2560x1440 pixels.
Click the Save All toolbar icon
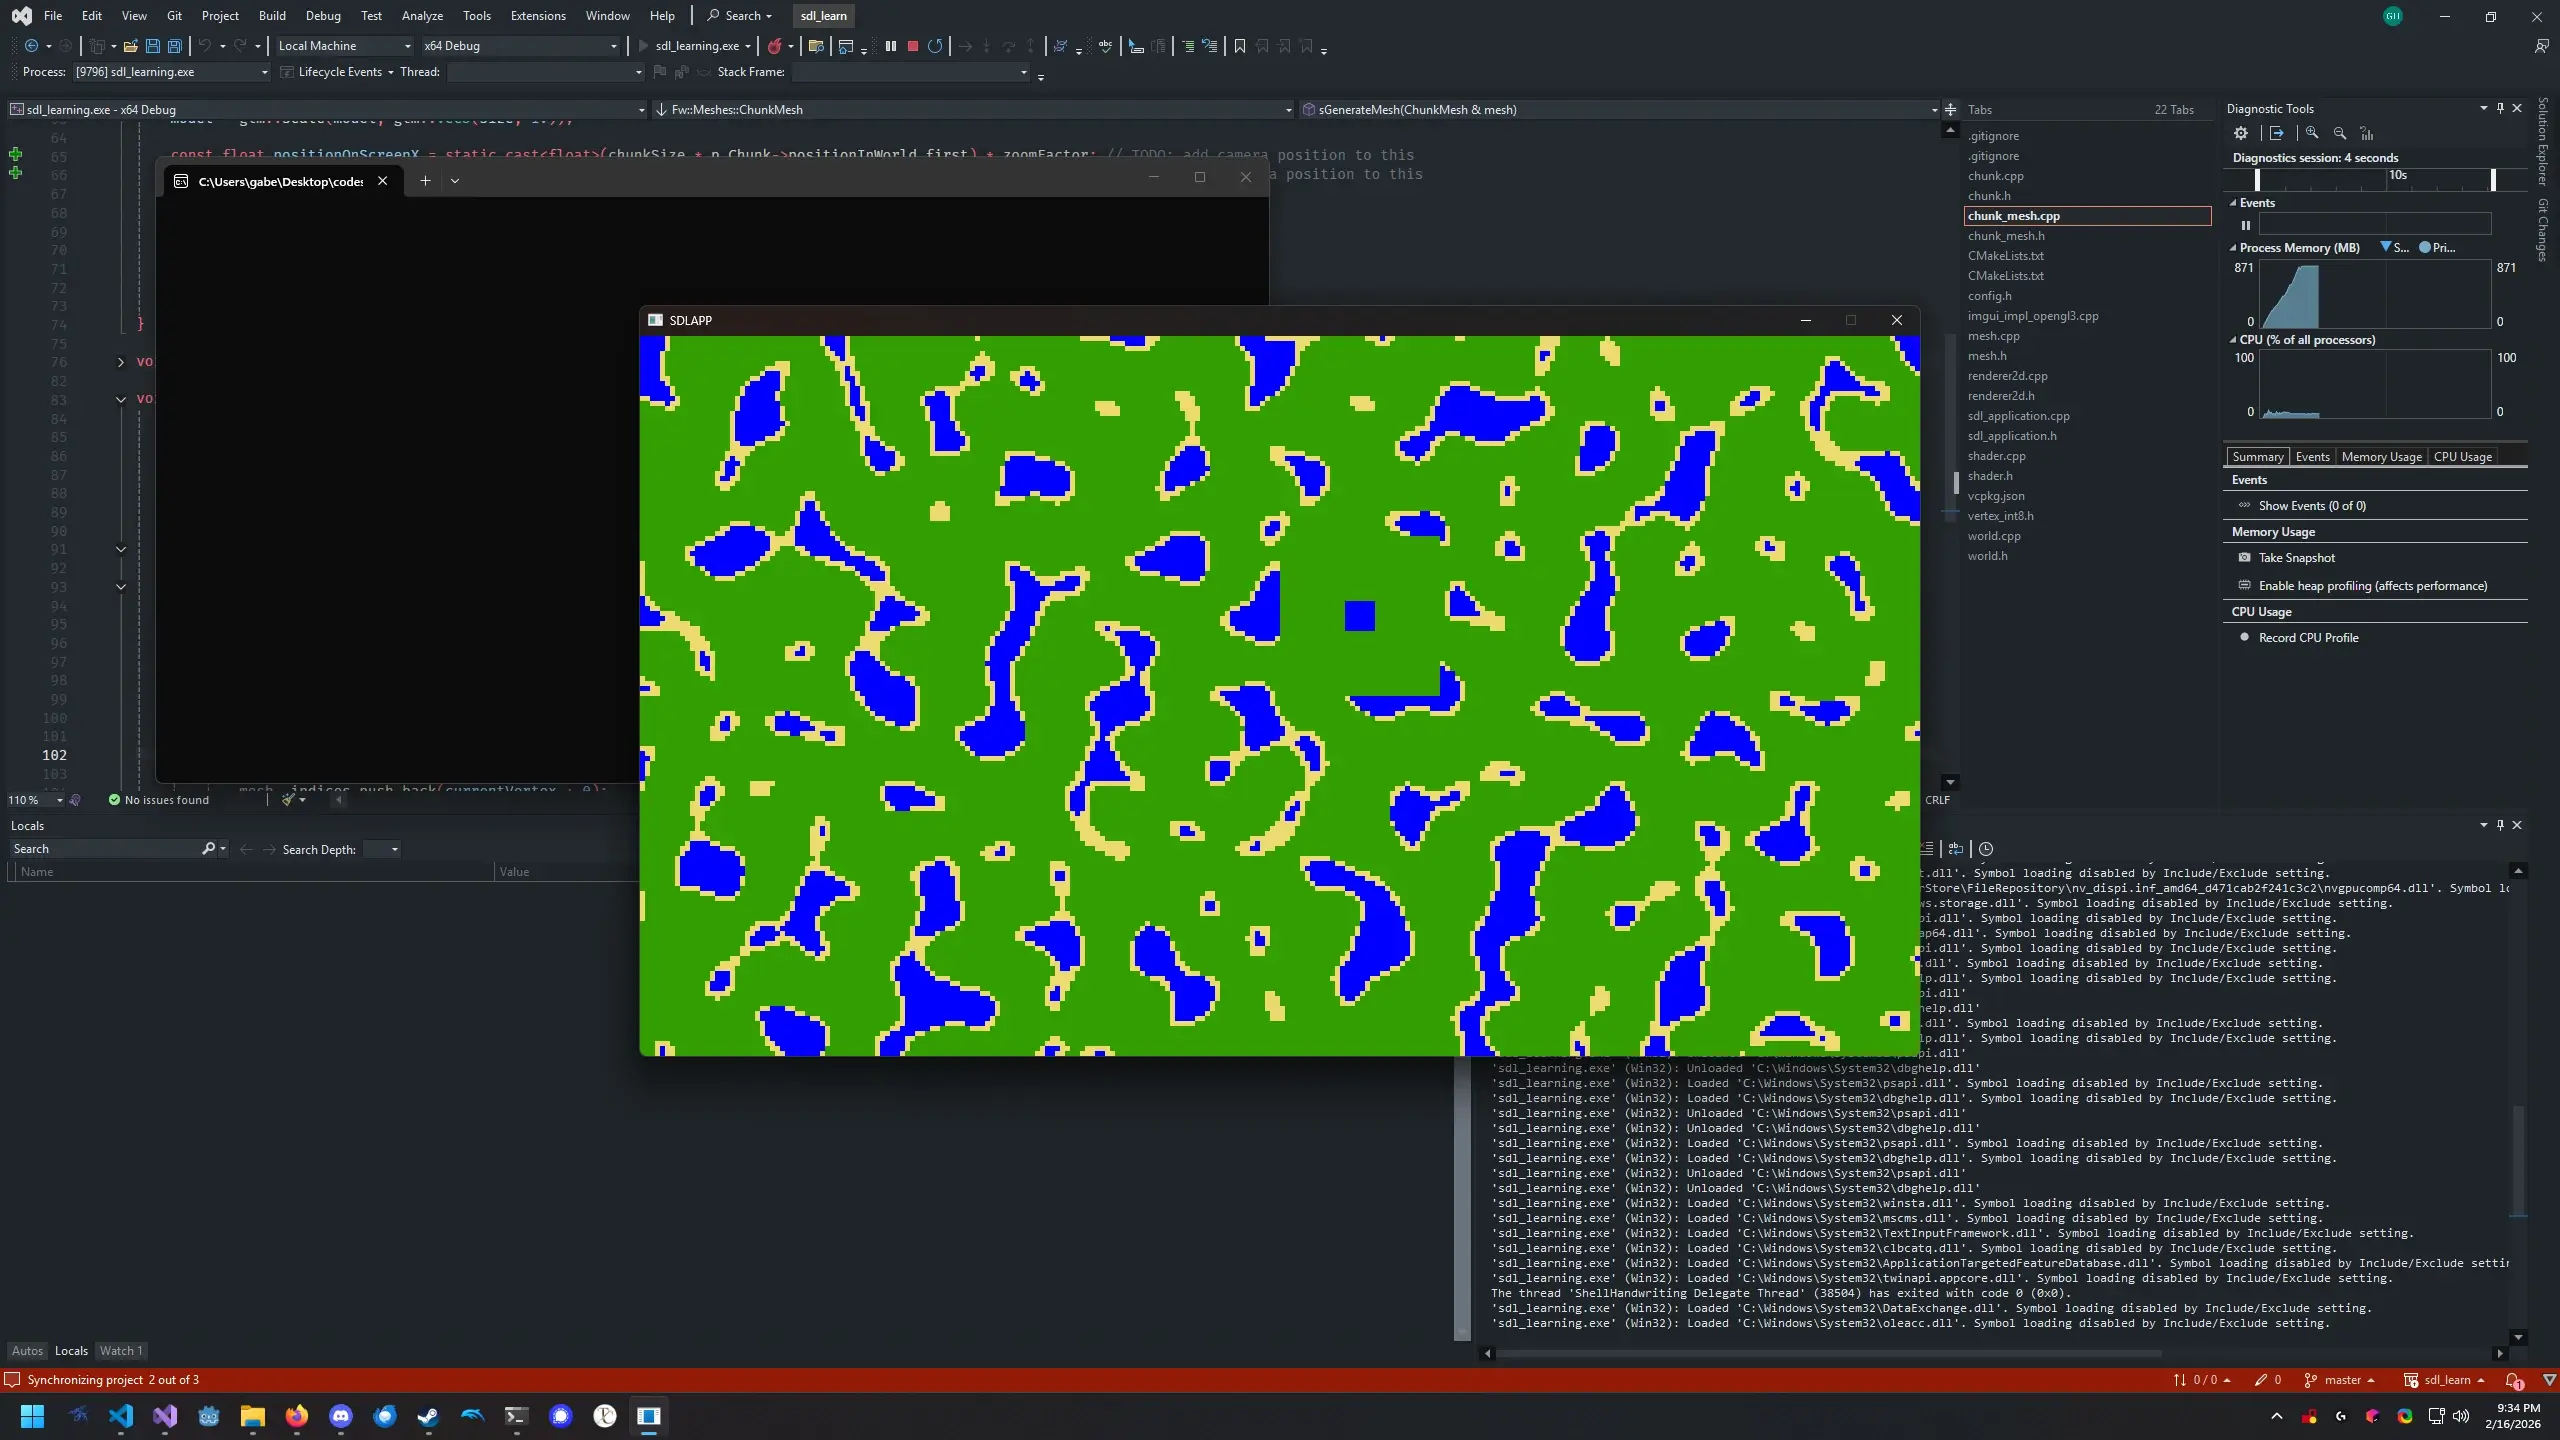click(174, 46)
